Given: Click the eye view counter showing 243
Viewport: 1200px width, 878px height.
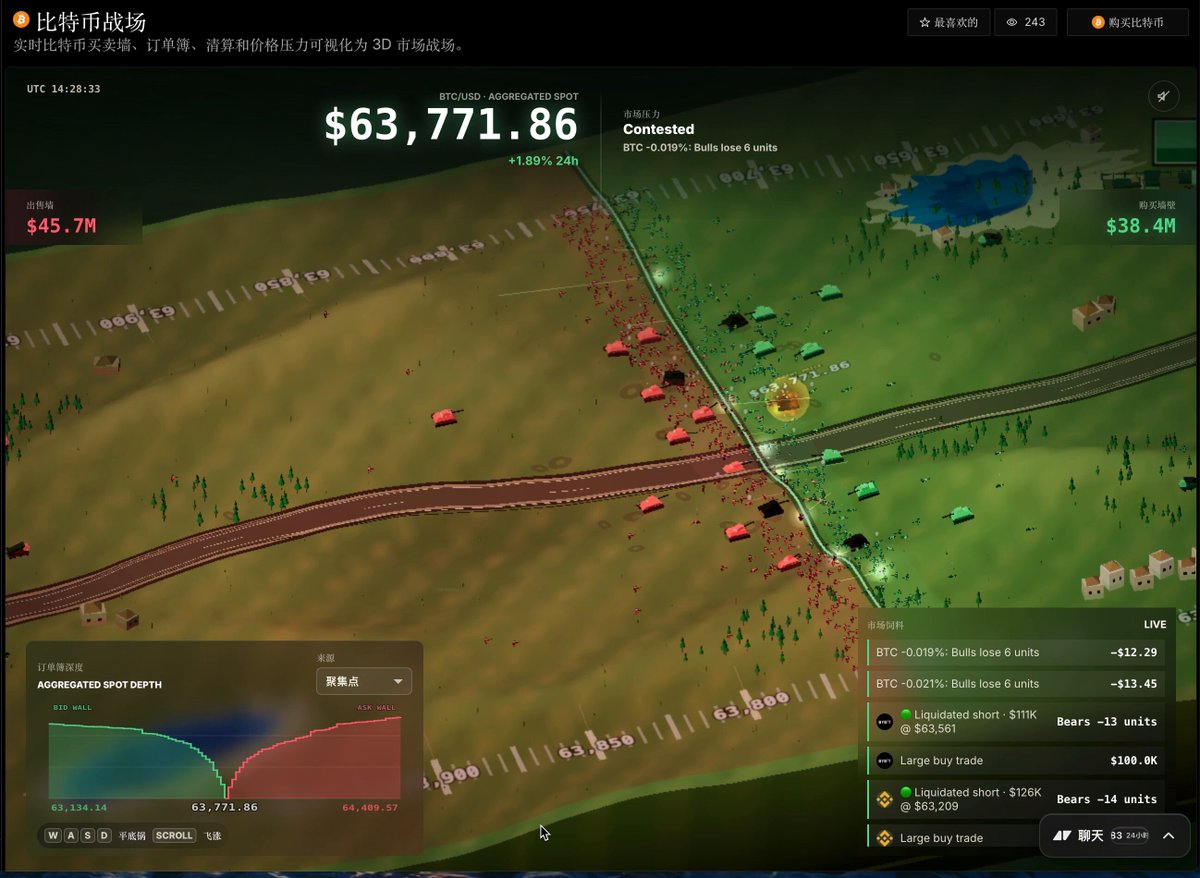Looking at the screenshot, I should pos(1026,22).
